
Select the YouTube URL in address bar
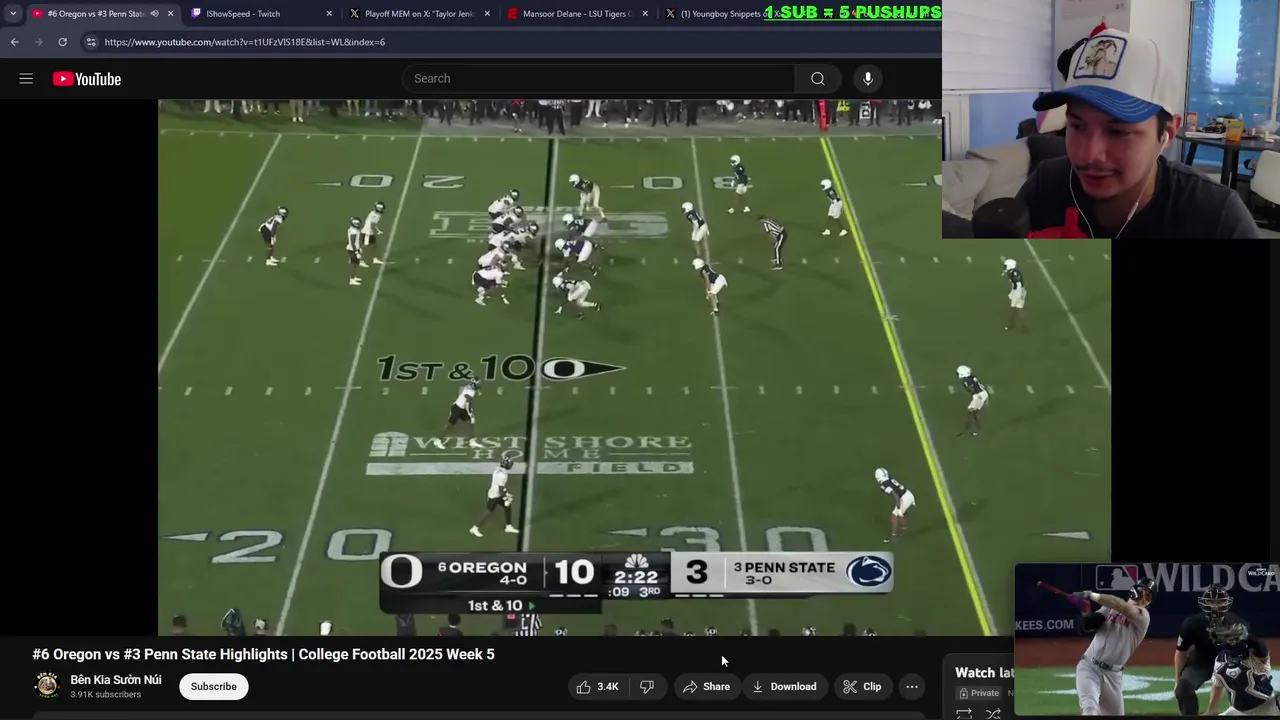pos(245,42)
